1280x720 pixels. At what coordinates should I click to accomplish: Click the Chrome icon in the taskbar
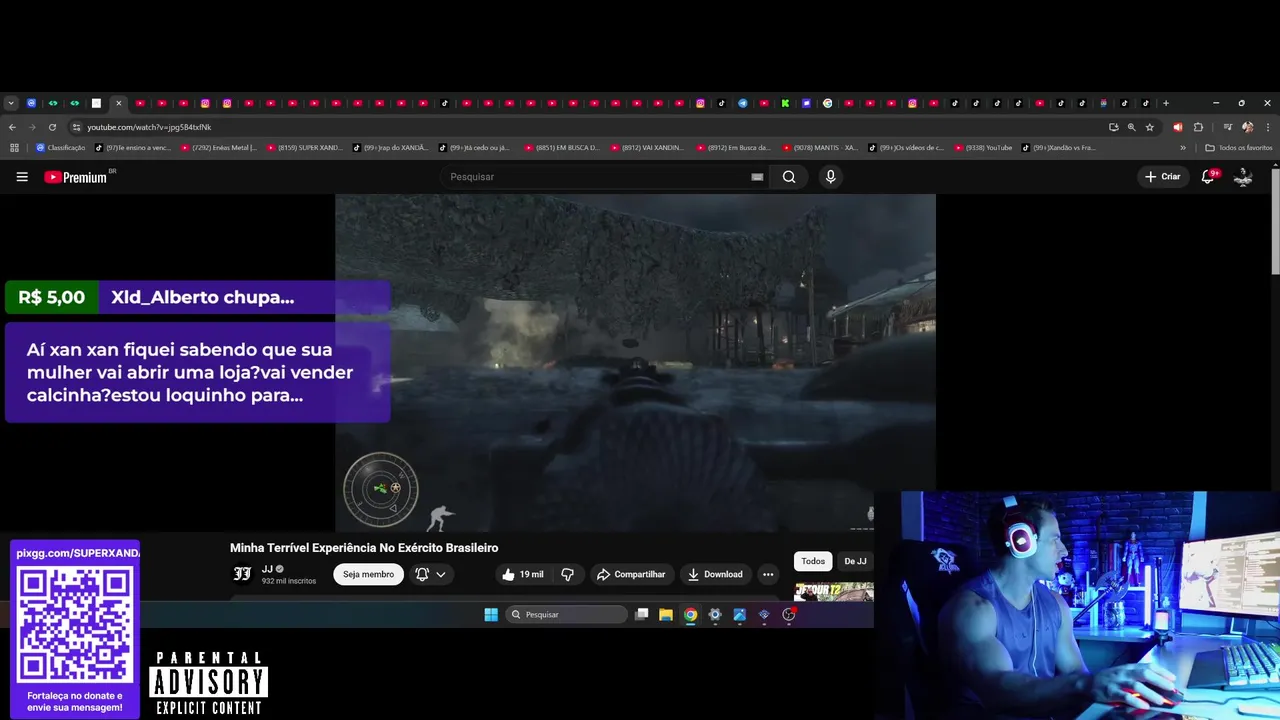pyautogui.click(x=690, y=615)
